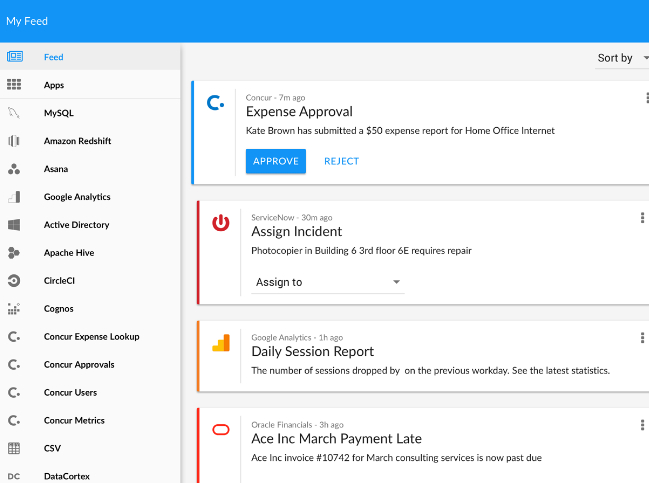649x483 pixels.
Task: Click the Google Analytics logo on session report card
Action: 221,343
